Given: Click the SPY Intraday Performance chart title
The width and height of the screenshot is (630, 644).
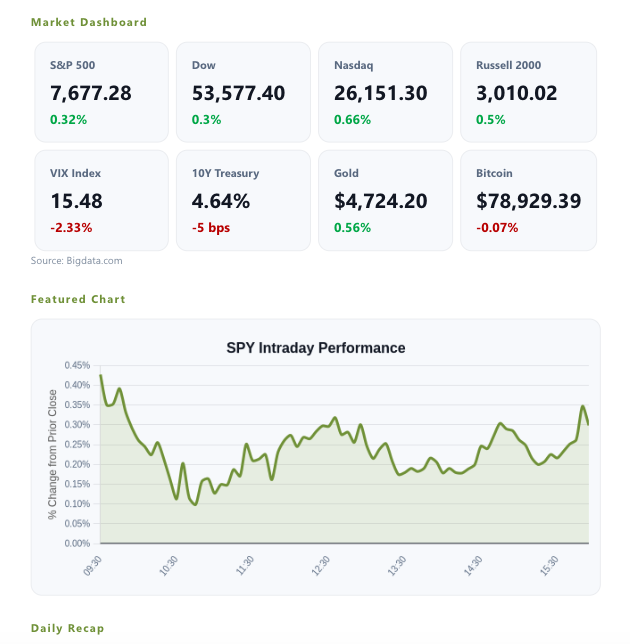Looking at the screenshot, I should [x=316, y=348].
